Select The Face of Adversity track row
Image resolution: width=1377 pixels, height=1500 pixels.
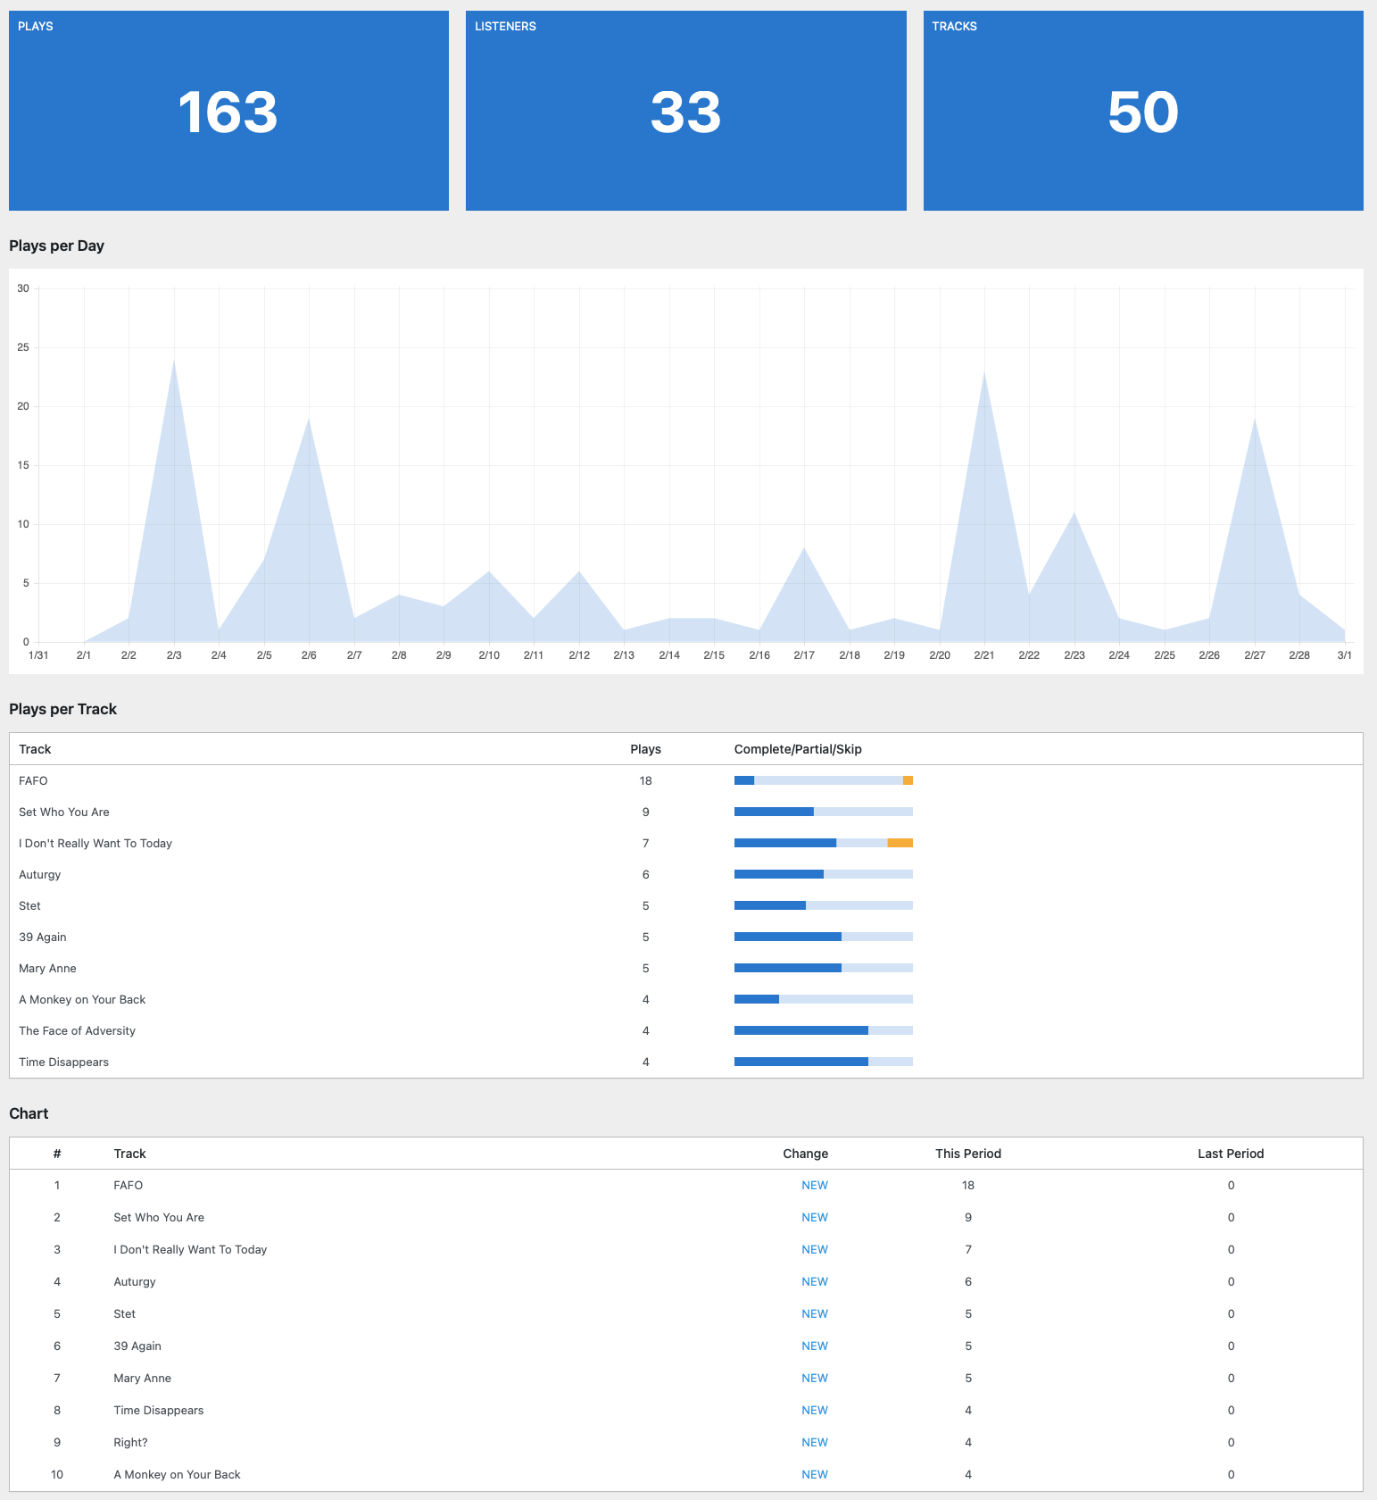[x=77, y=1031]
